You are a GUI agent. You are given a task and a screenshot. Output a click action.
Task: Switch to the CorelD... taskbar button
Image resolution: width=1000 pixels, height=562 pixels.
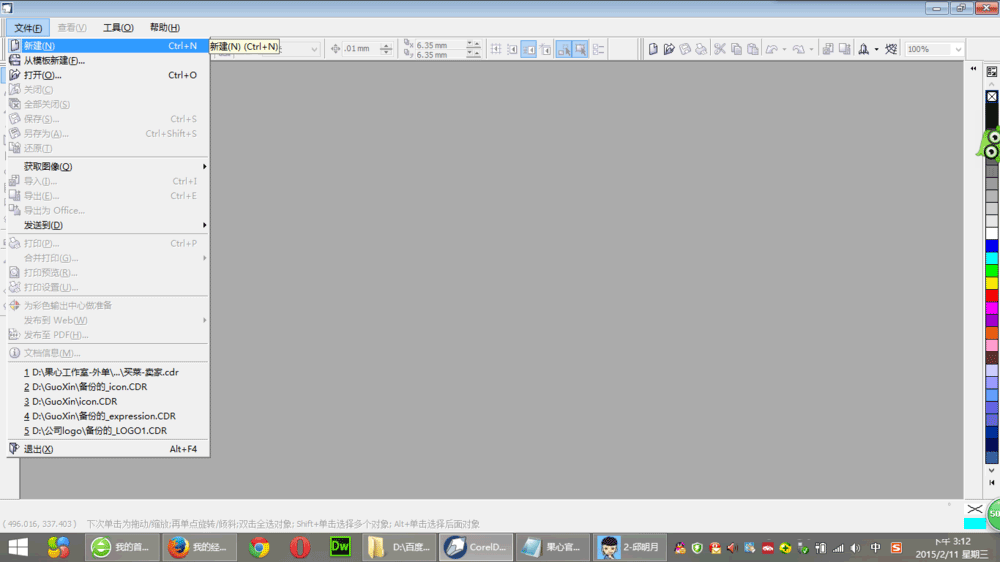click(476, 547)
